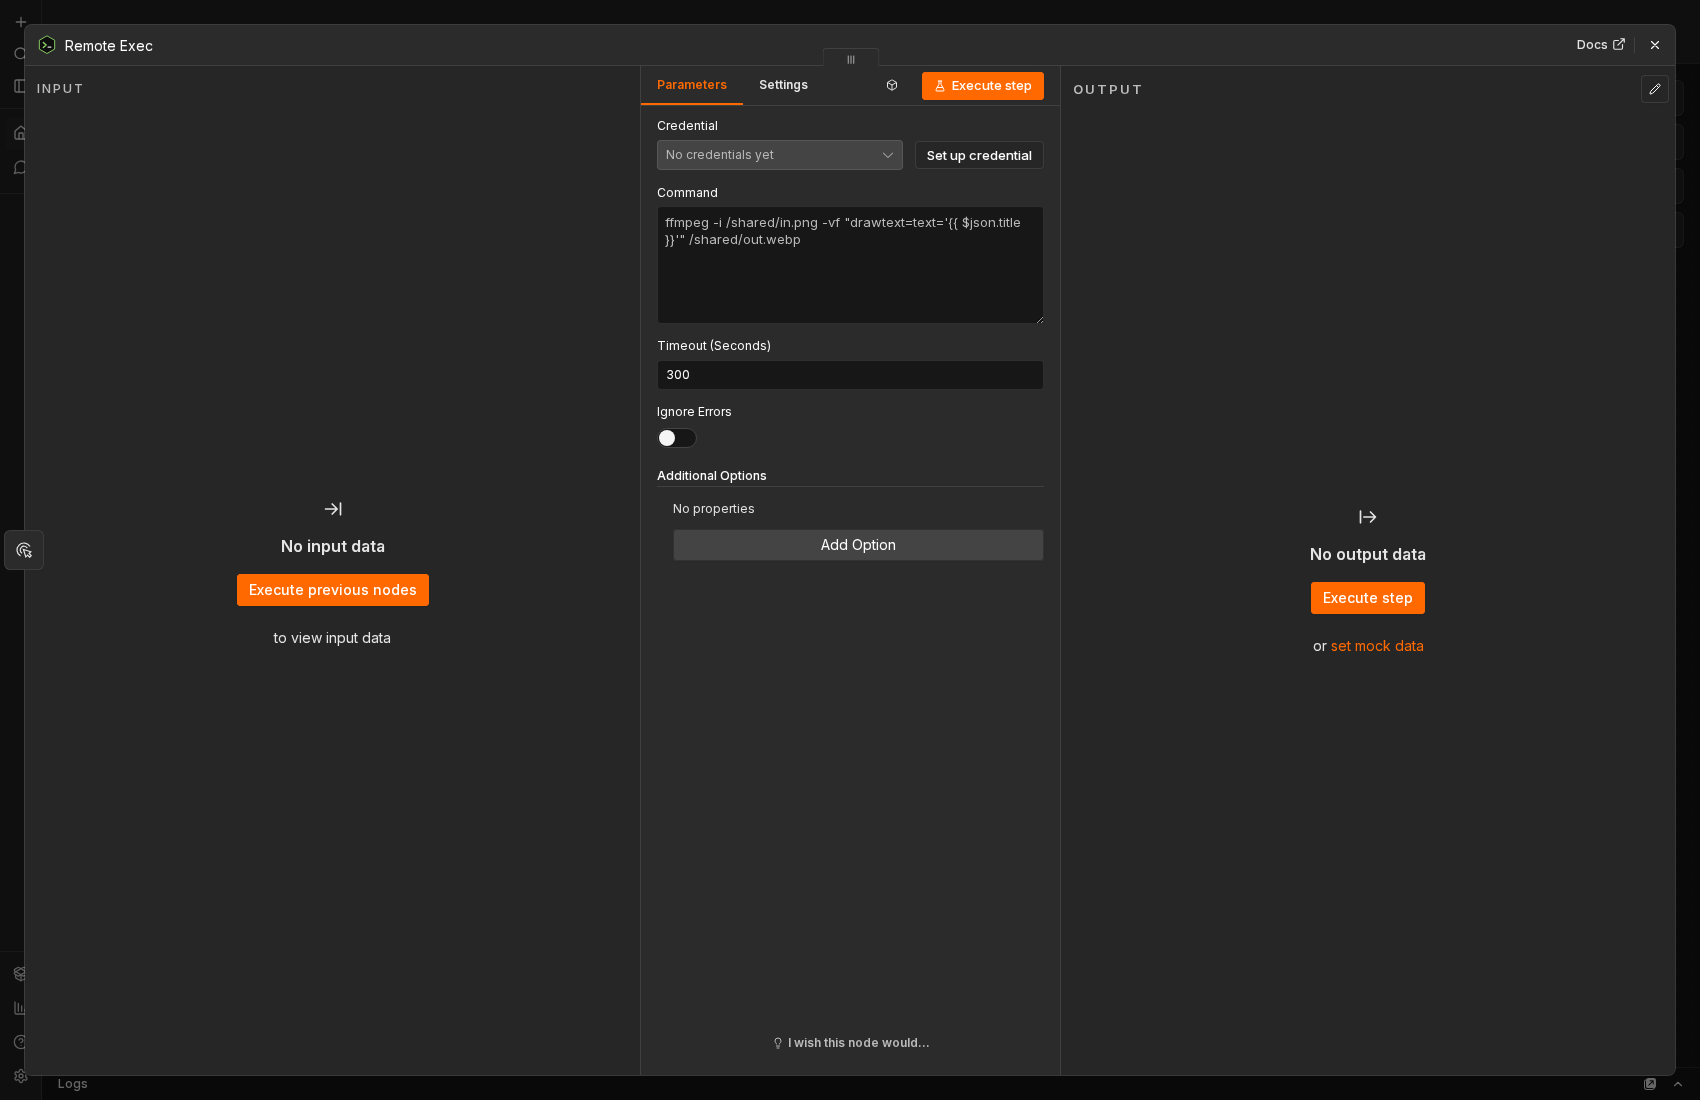Click the No output data arrow icon

coord(1368,517)
